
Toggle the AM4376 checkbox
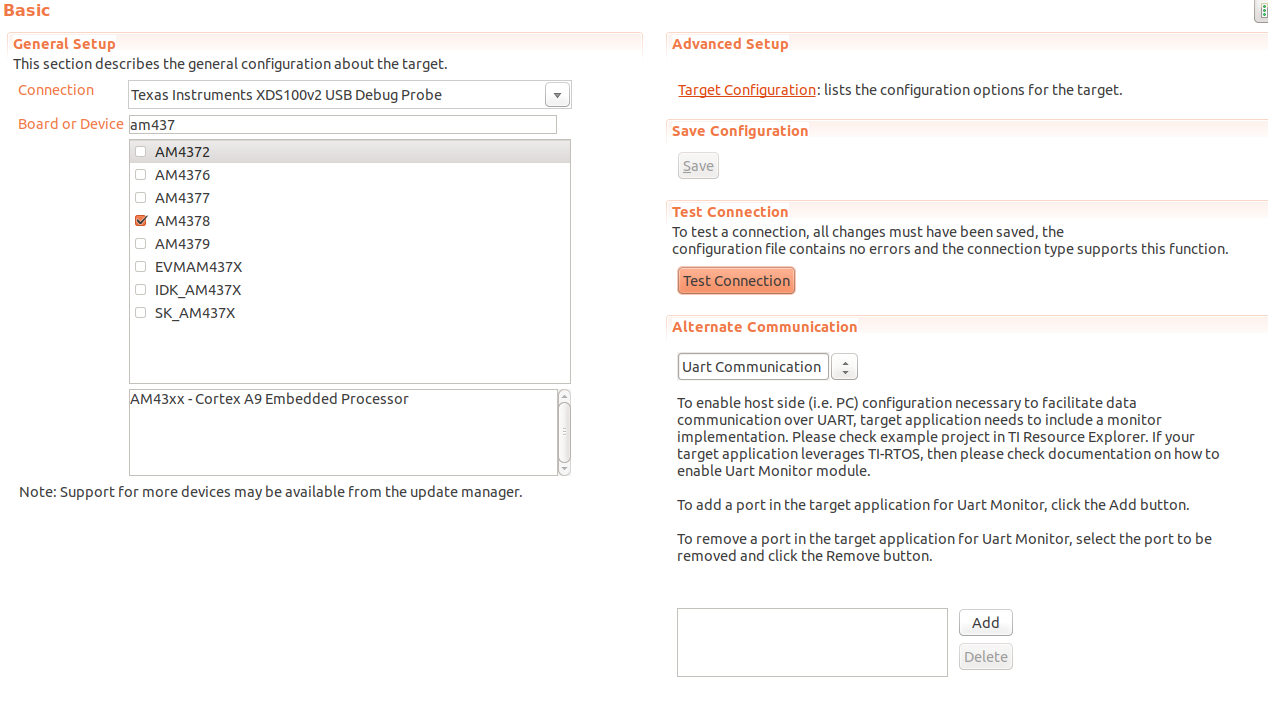coord(140,175)
